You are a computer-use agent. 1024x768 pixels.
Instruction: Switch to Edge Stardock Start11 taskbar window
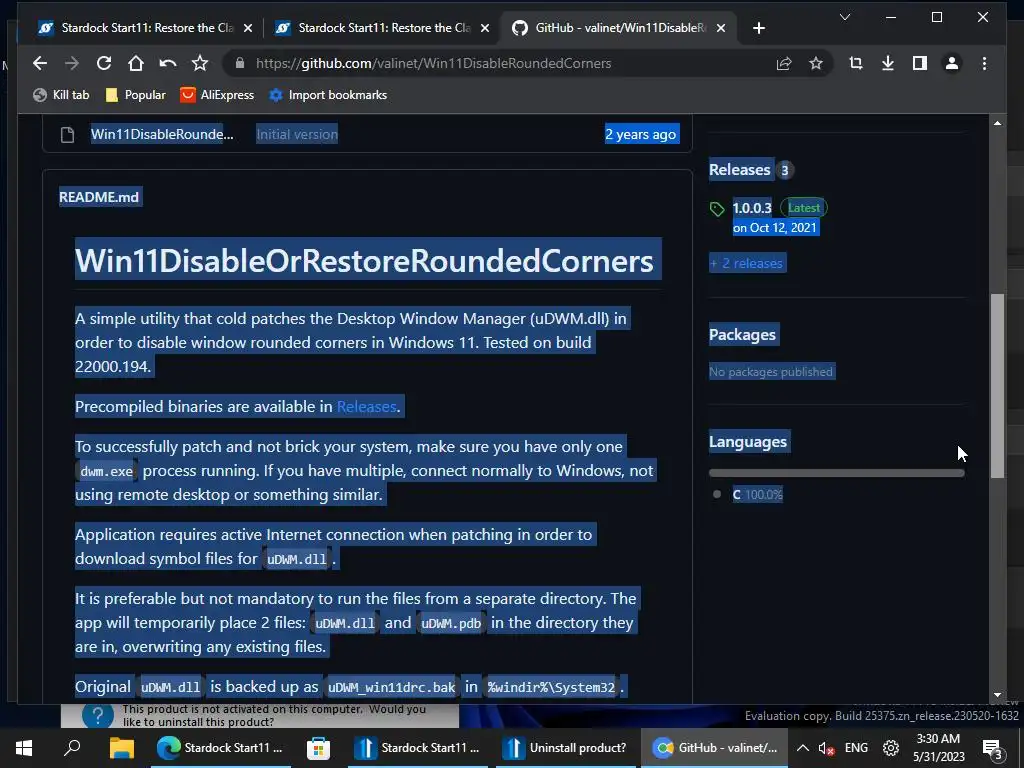[219, 748]
